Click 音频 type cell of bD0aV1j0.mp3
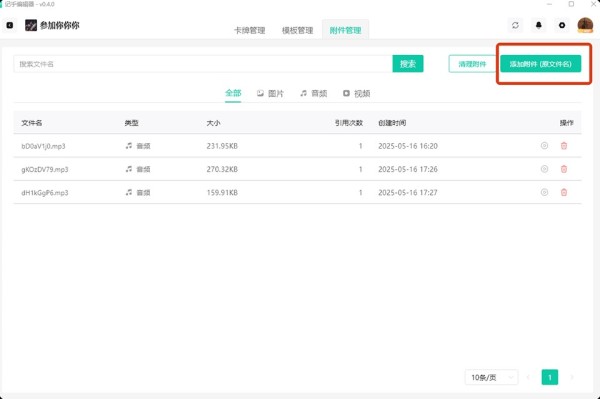 [x=138, y=146]
